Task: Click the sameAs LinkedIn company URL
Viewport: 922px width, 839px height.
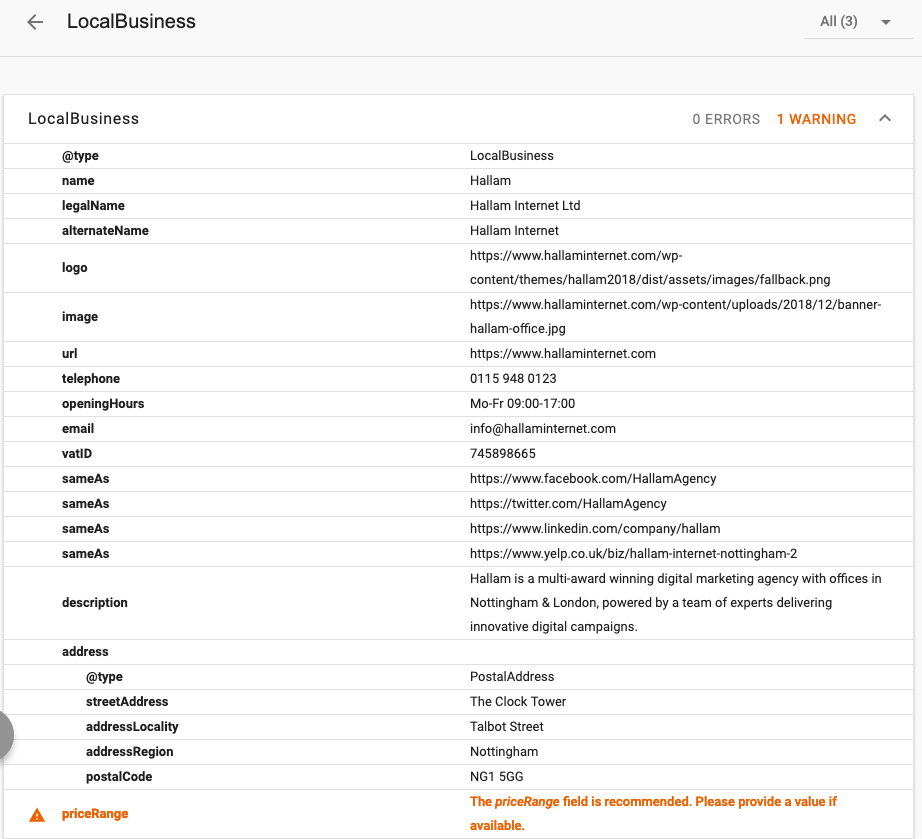Action: pos(595,529)
